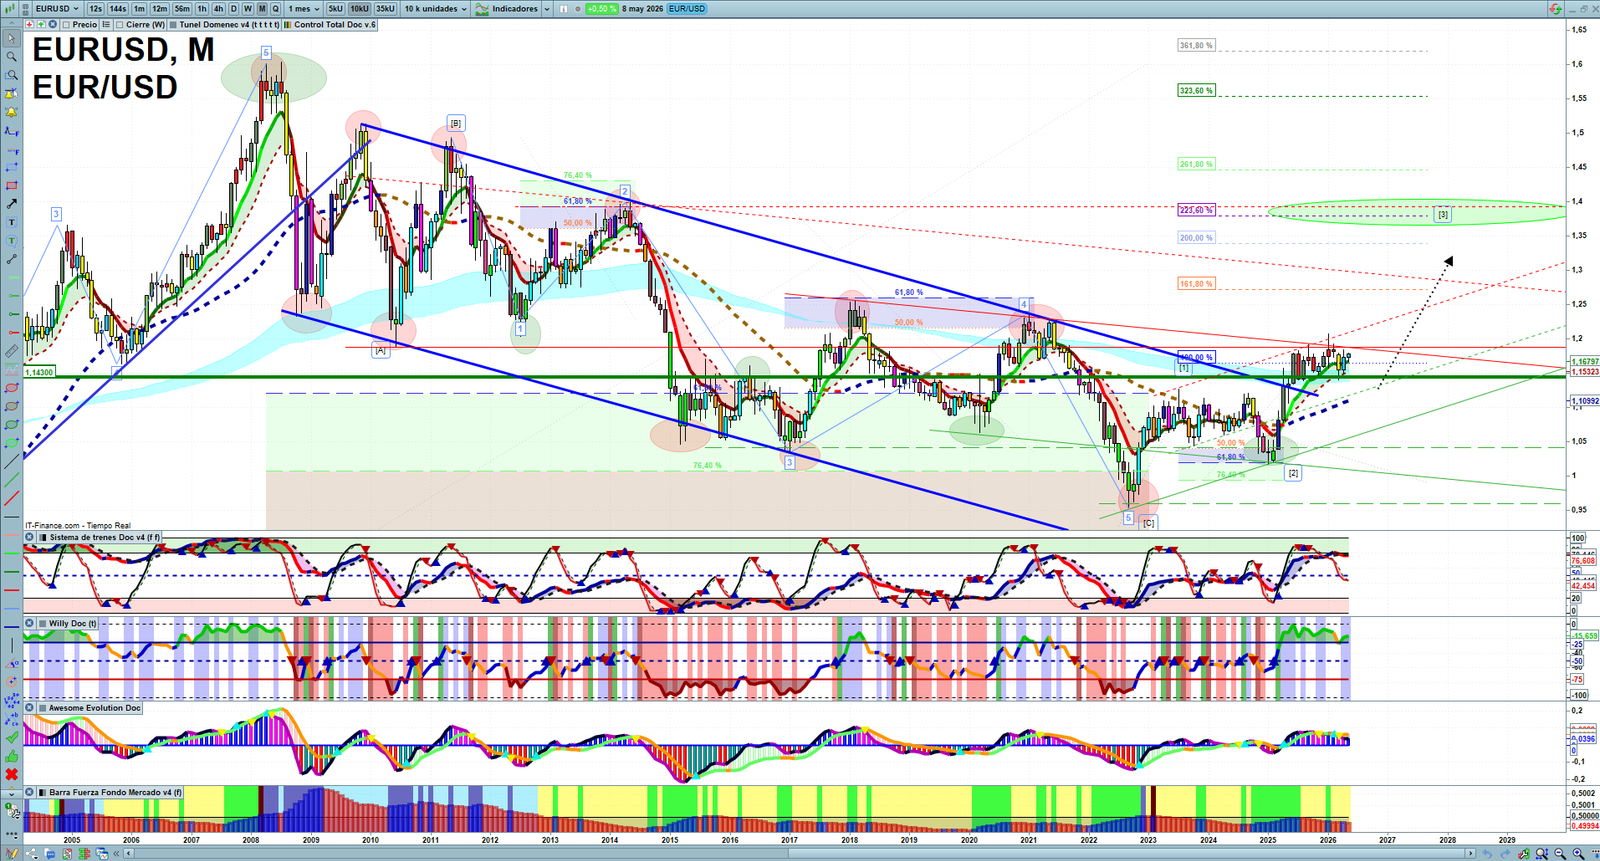Open Control Total Doc v.6 settings
This screenshot has width=1600, height=861.
[x=330, y=25]
